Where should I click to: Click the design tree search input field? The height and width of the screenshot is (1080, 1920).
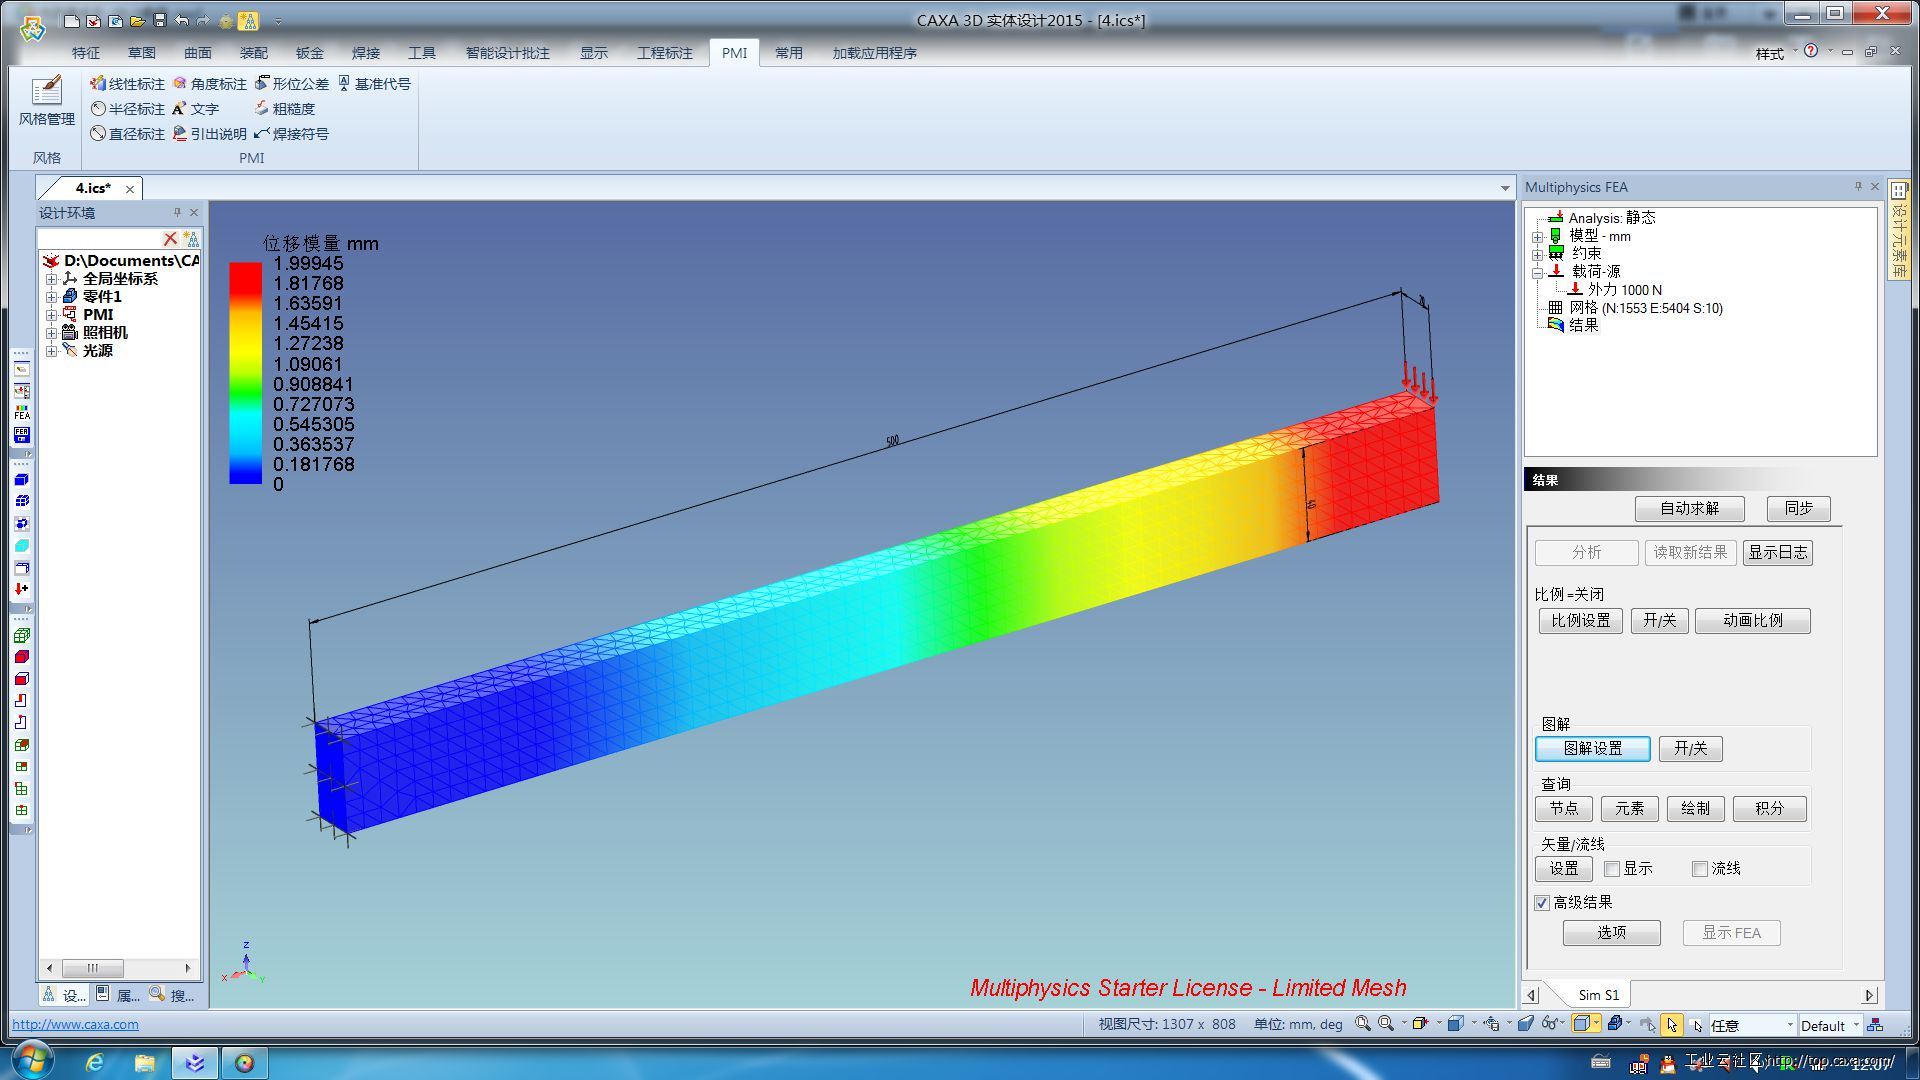coord(99,239)
